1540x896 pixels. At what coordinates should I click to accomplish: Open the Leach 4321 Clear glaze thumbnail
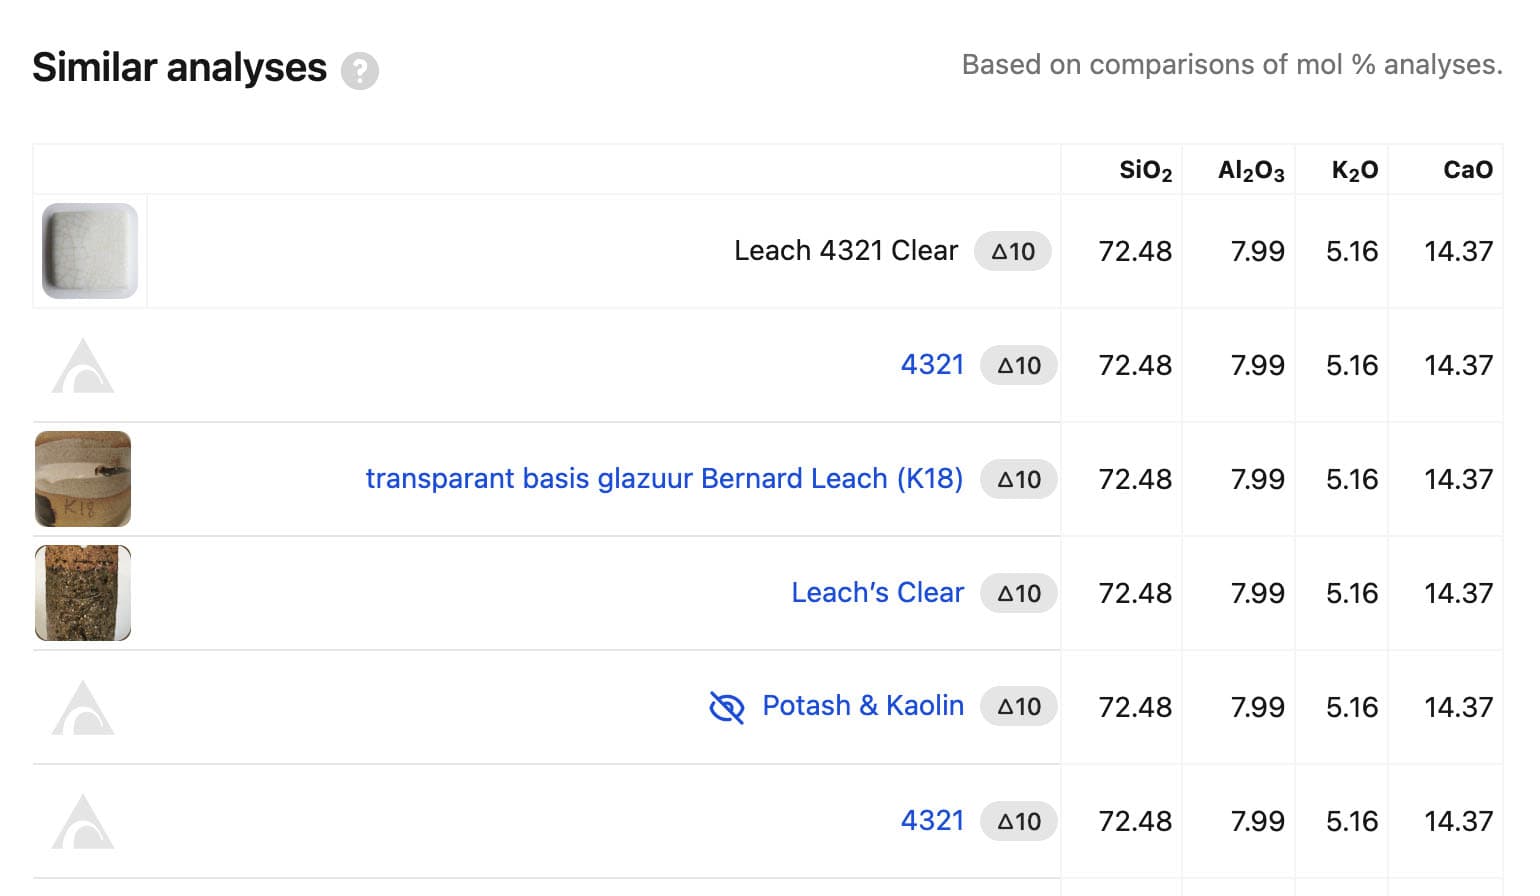(90, 251)
